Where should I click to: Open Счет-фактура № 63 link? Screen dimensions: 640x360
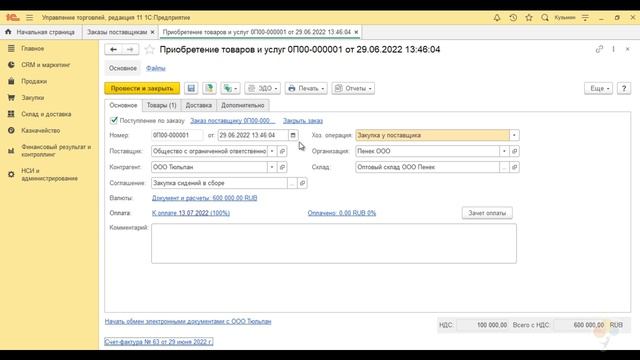click(158, 342)
